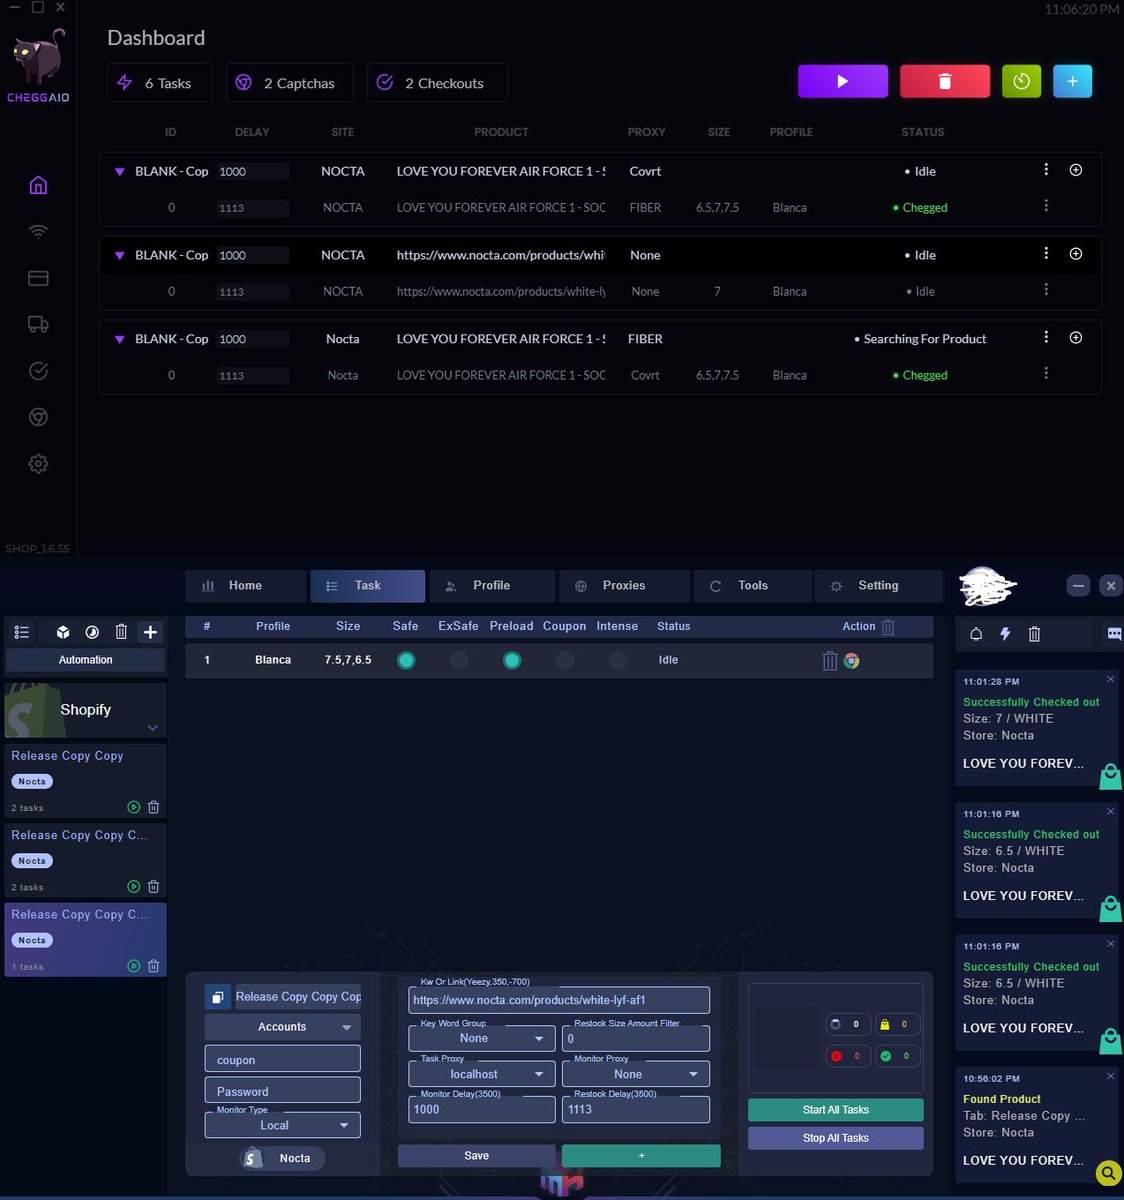Click the Kw Or Link input field
The image size is (1124, 1200).
[559, 1000]
